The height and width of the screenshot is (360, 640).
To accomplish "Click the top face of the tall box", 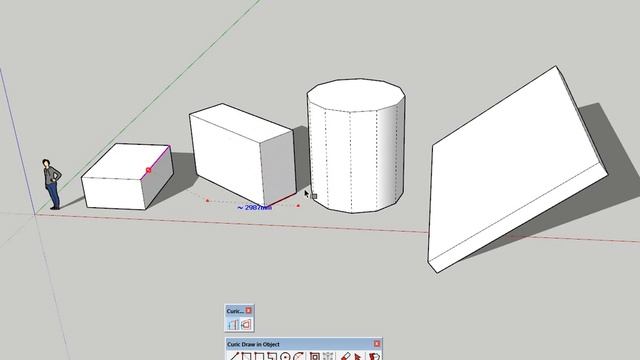I will (242, 122).
